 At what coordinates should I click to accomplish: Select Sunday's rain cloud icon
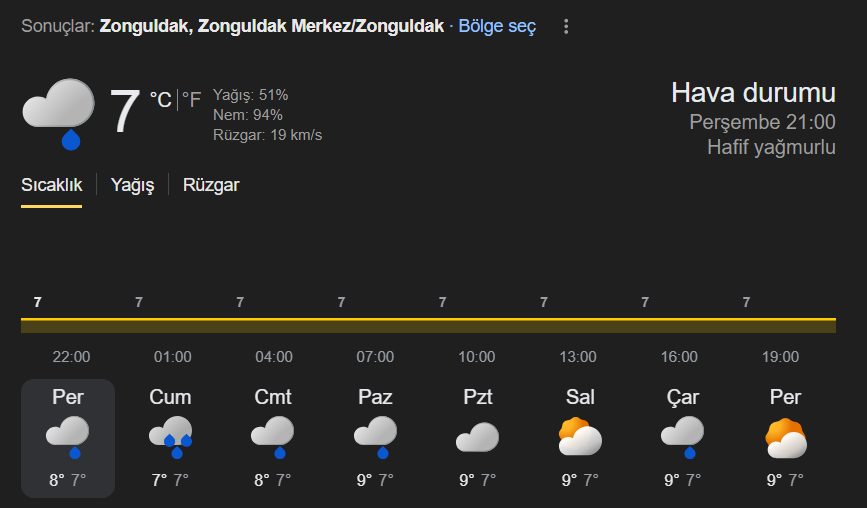[x=375, y=436]
